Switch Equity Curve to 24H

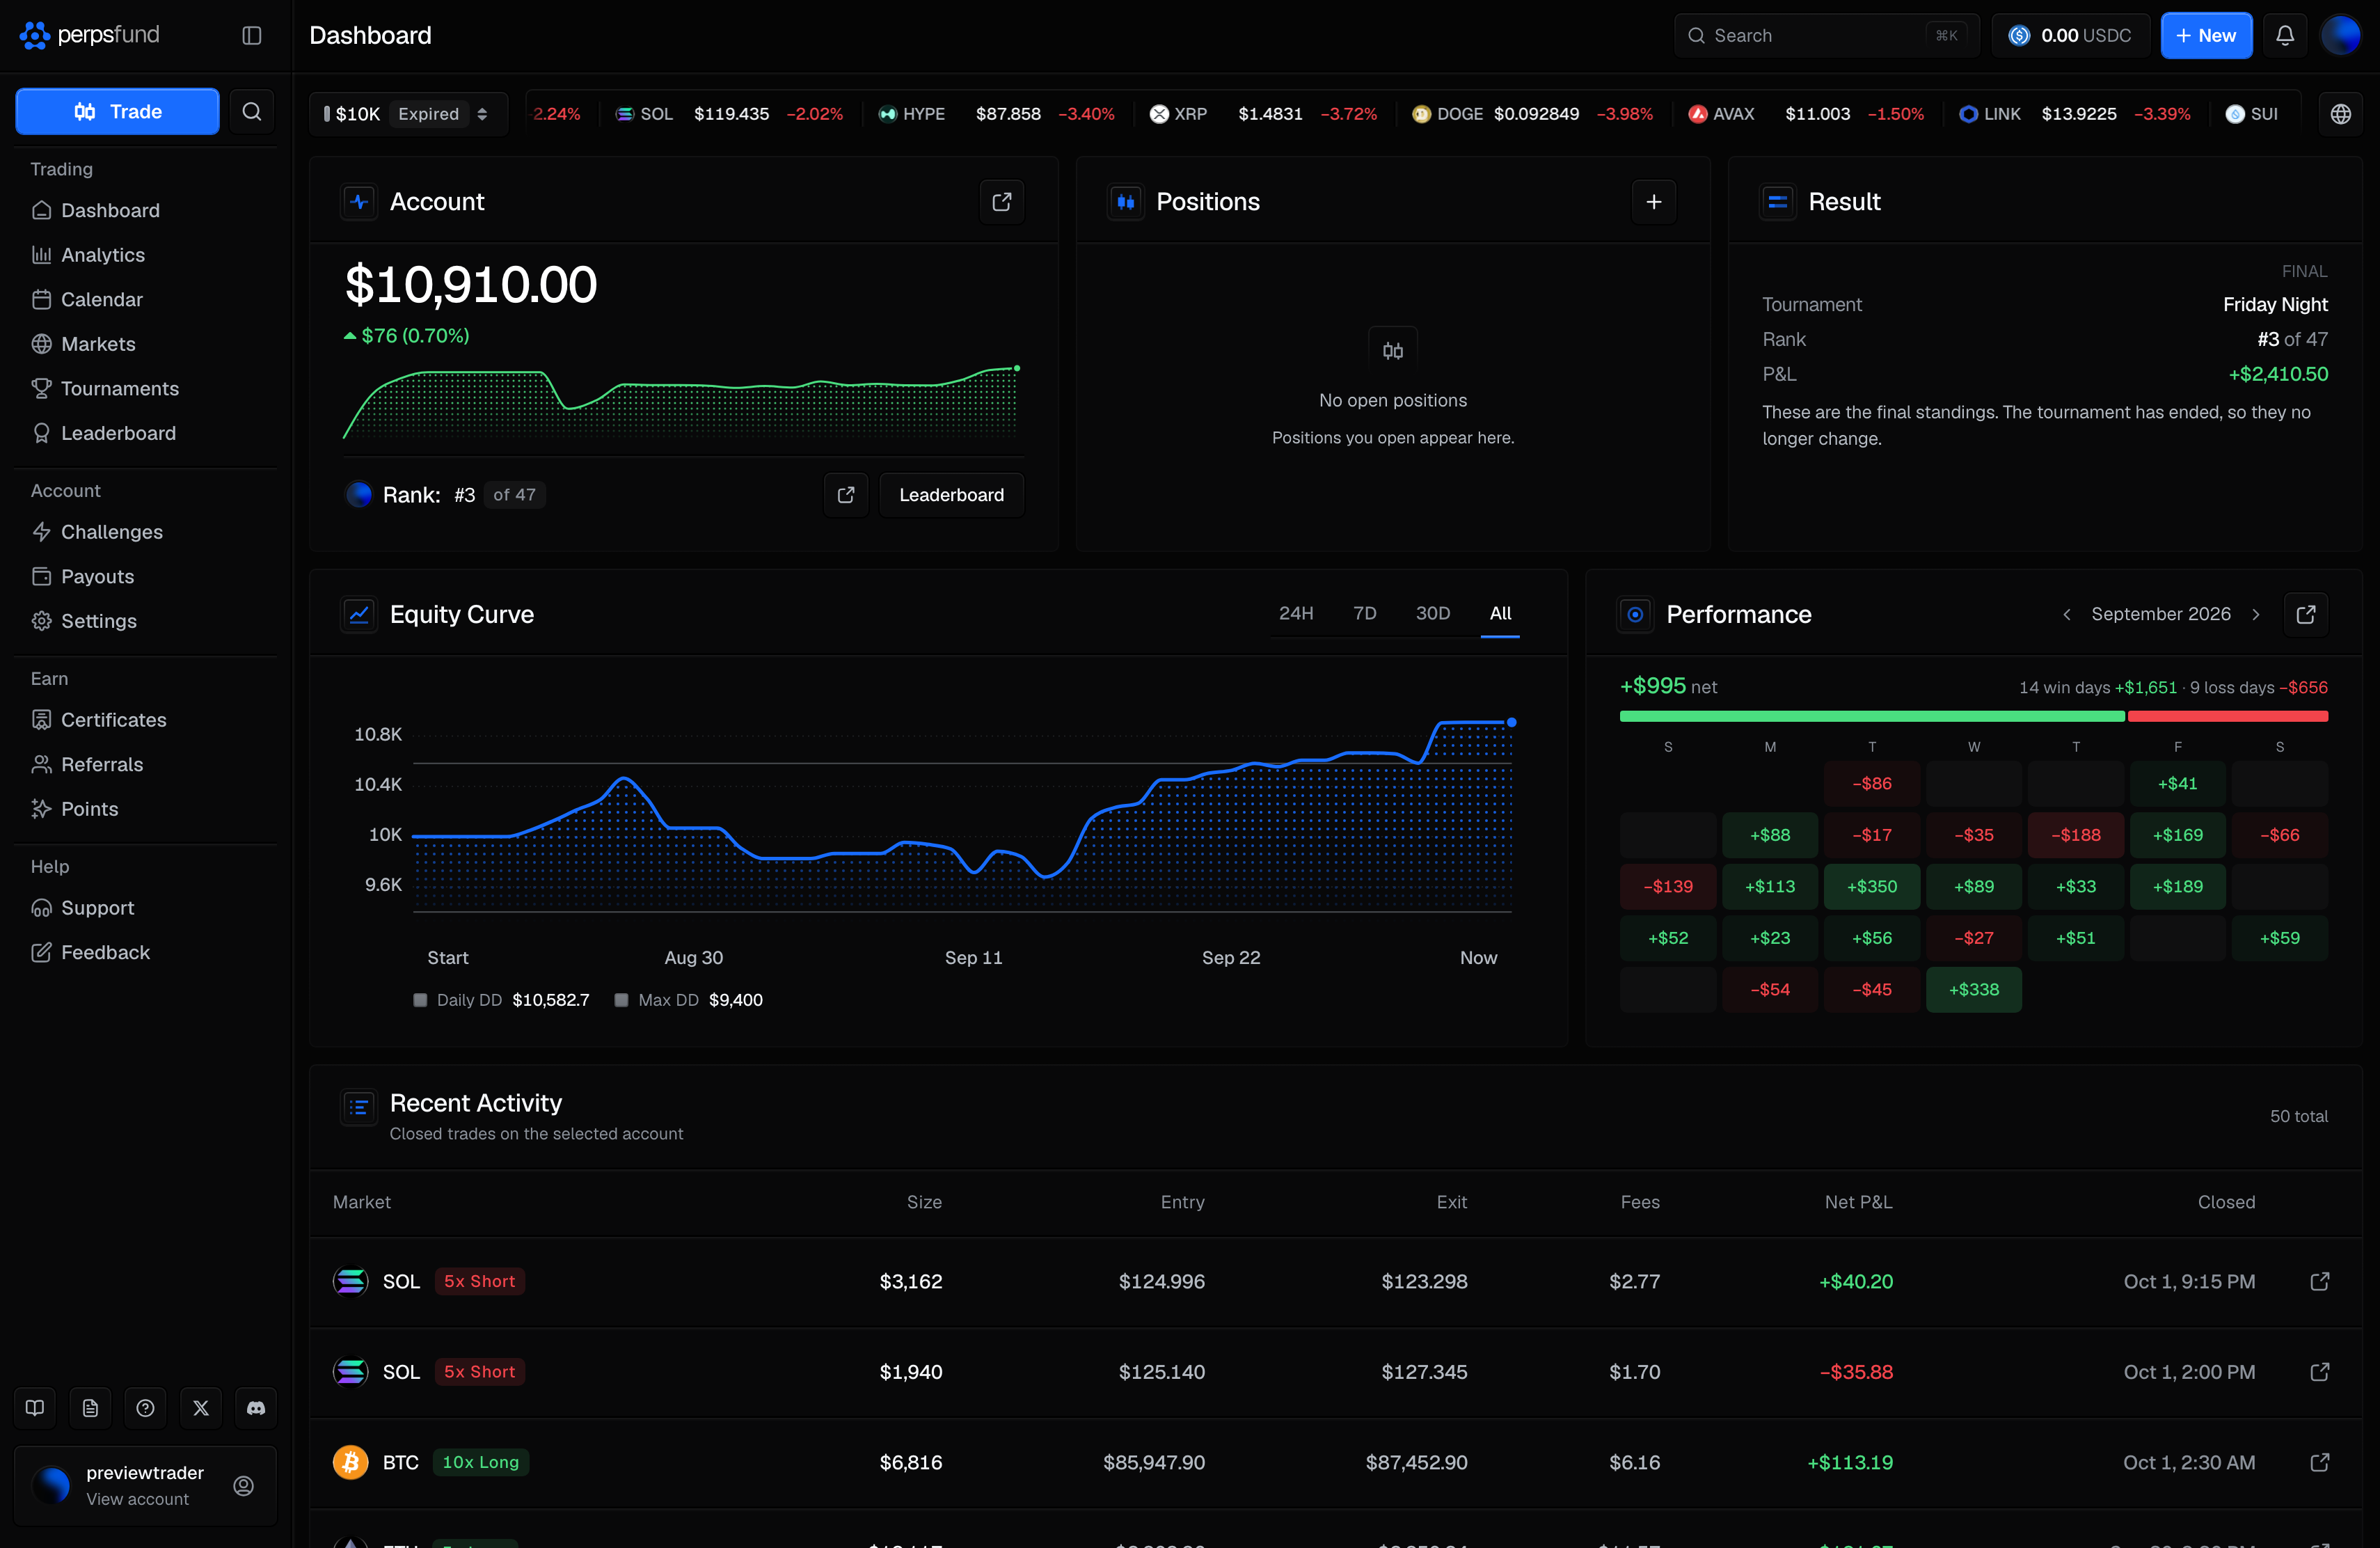(1296, 613)
